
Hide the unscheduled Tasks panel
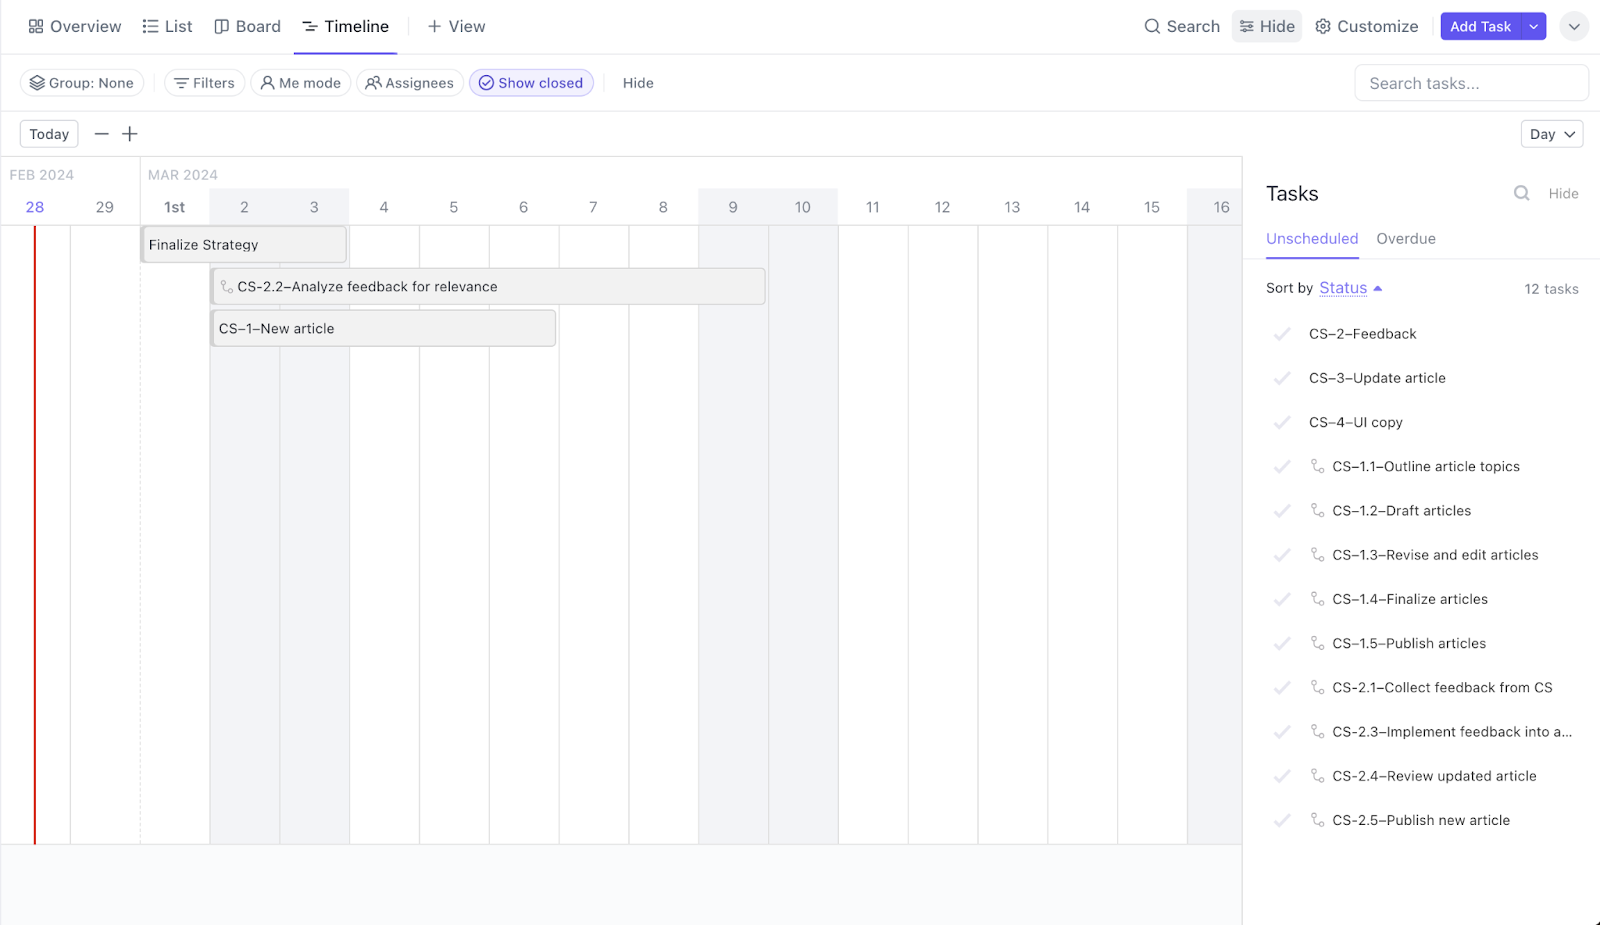coord(1563,193)
